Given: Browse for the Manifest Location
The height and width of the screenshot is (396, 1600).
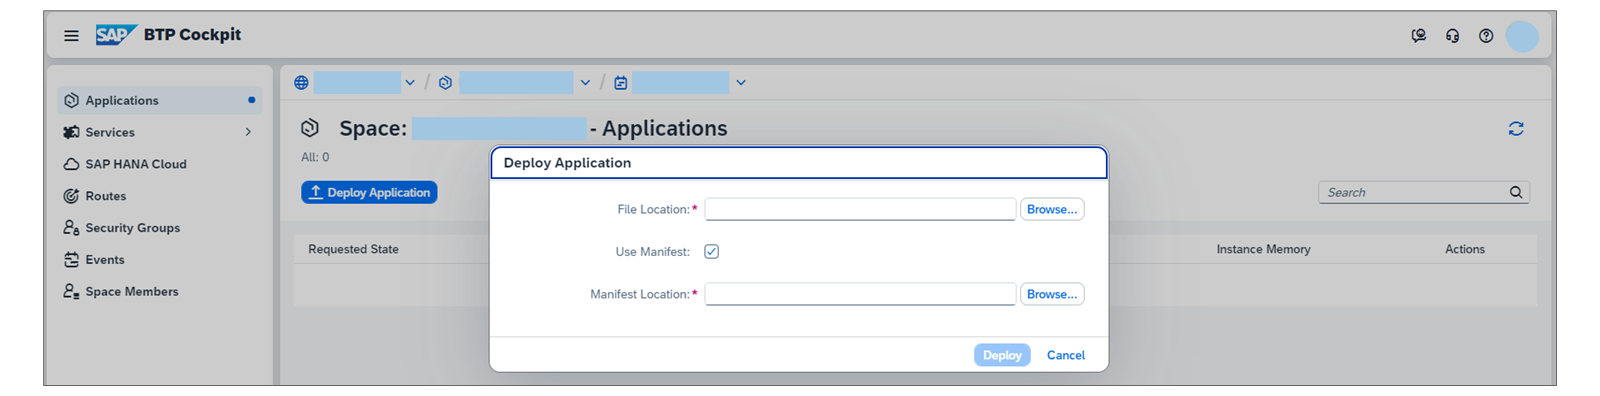Looking at the screenshot, I should pos(1052,294).
